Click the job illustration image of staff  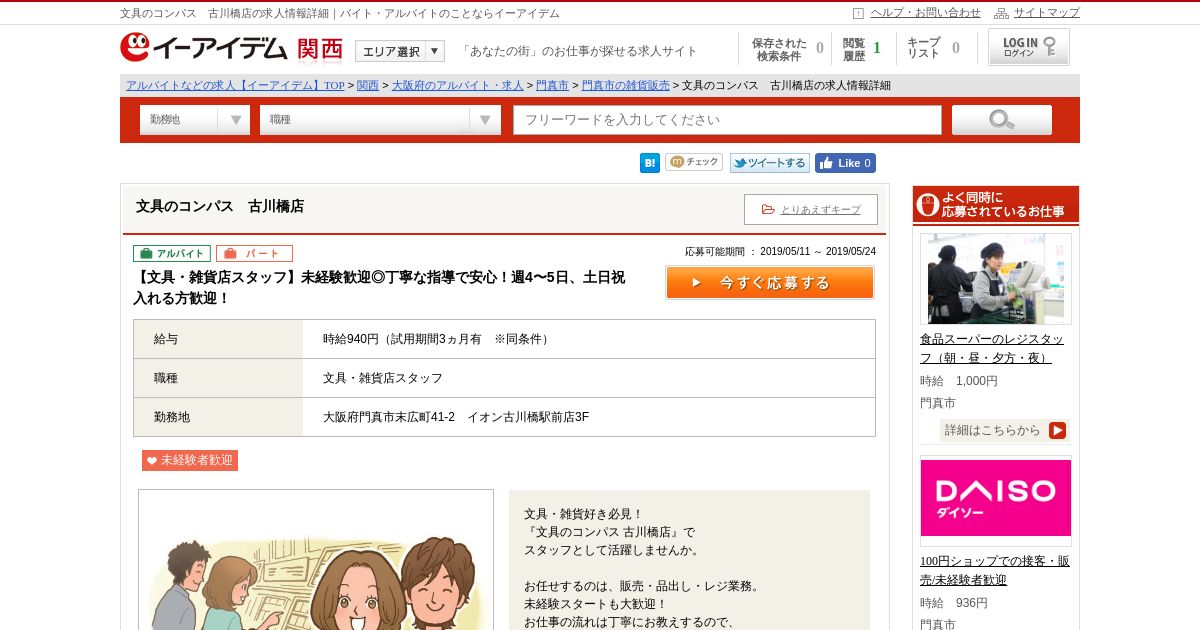point(316,560)
